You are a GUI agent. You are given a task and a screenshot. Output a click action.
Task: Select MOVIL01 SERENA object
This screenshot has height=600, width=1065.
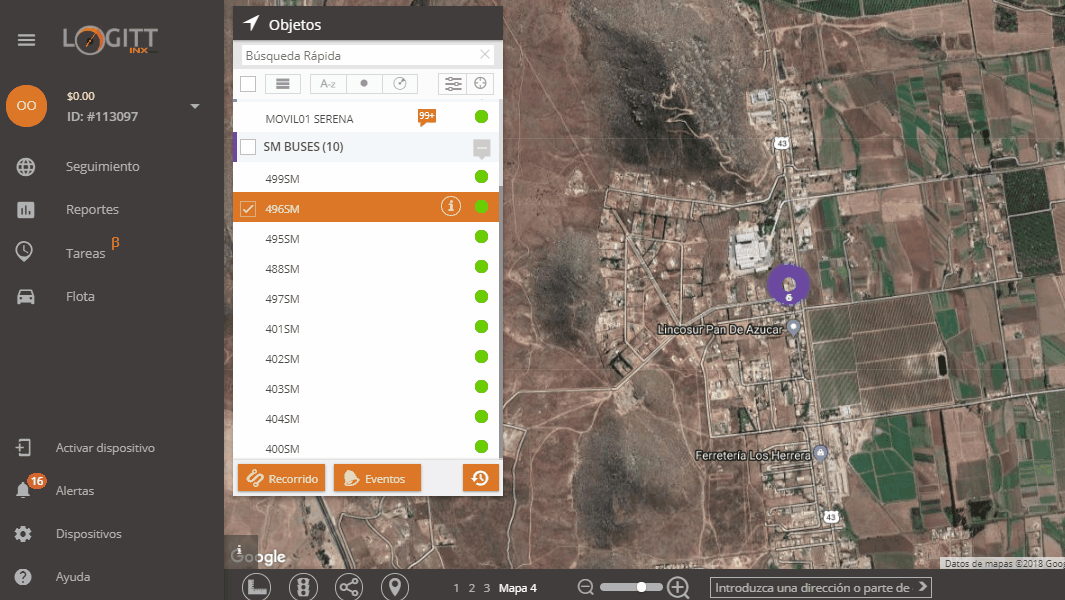tap(310, 119)
